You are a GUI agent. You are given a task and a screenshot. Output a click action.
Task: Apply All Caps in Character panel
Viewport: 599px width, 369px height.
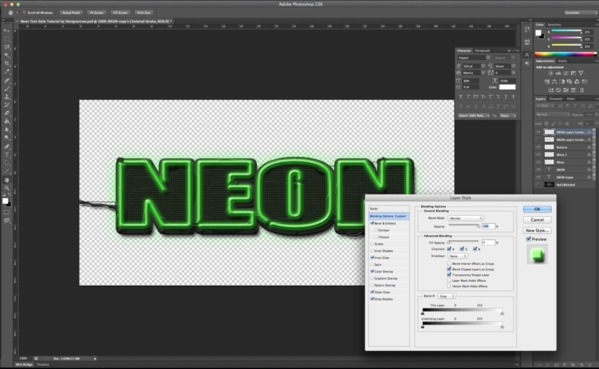coord(476,97)
